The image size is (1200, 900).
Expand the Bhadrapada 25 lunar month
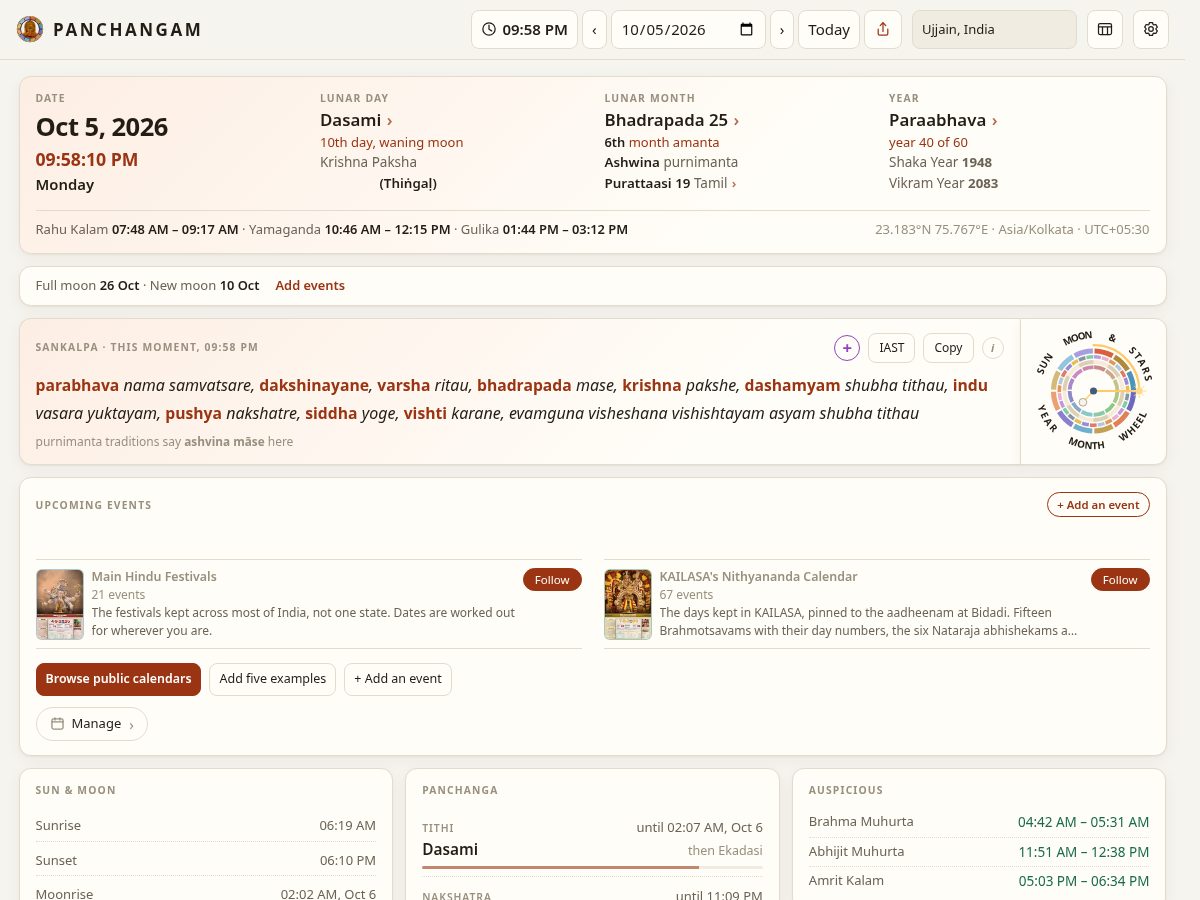click(x=672, y=120)
